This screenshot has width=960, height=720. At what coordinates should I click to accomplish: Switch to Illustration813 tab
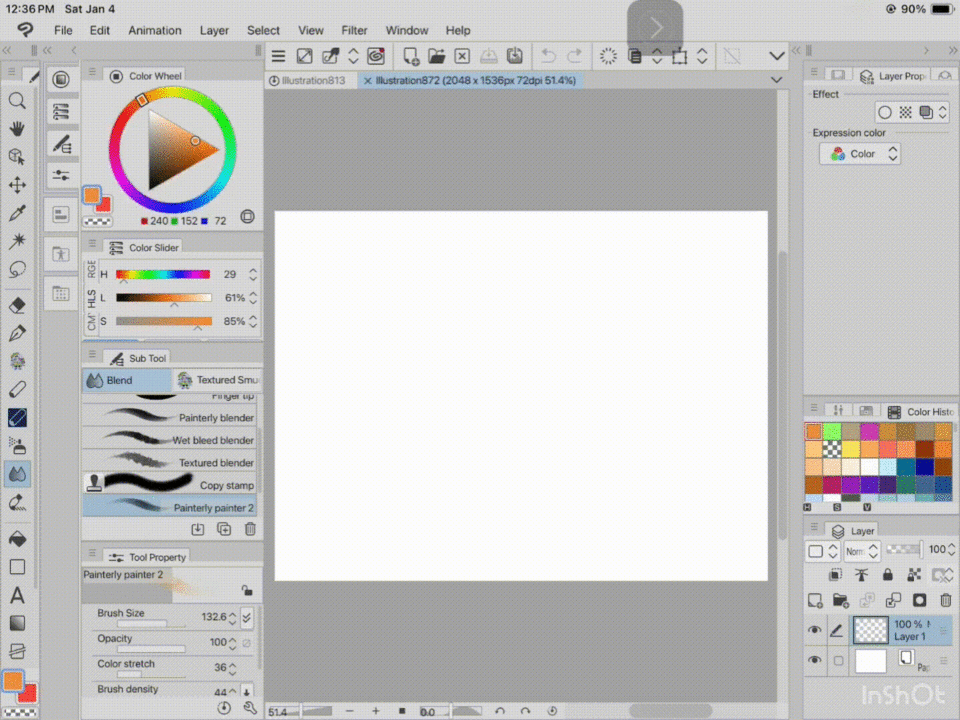311,80
